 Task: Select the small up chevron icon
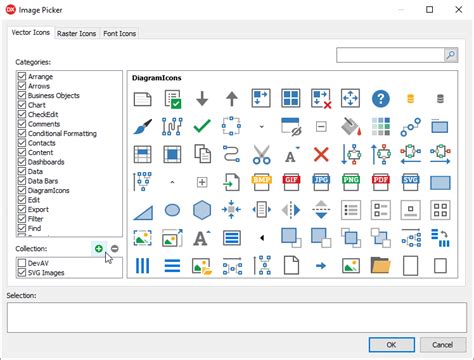pyautogui.click(x=172, y=182)
